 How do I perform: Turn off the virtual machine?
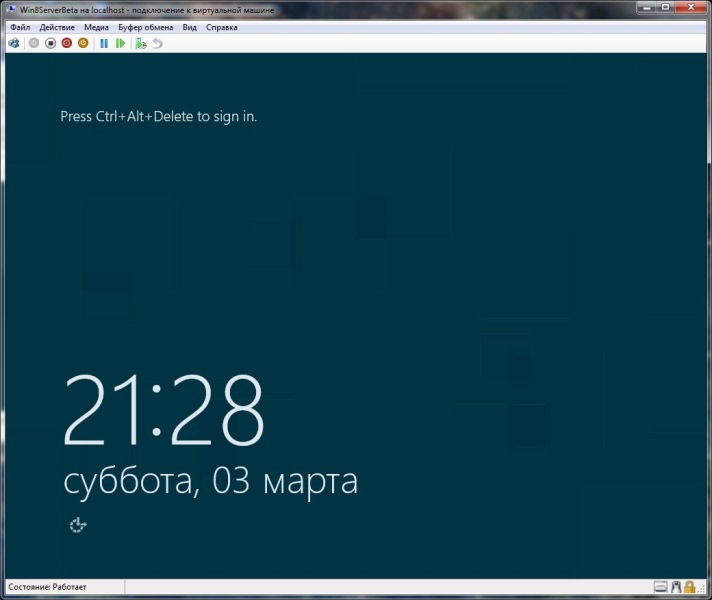tap(50, 44)
